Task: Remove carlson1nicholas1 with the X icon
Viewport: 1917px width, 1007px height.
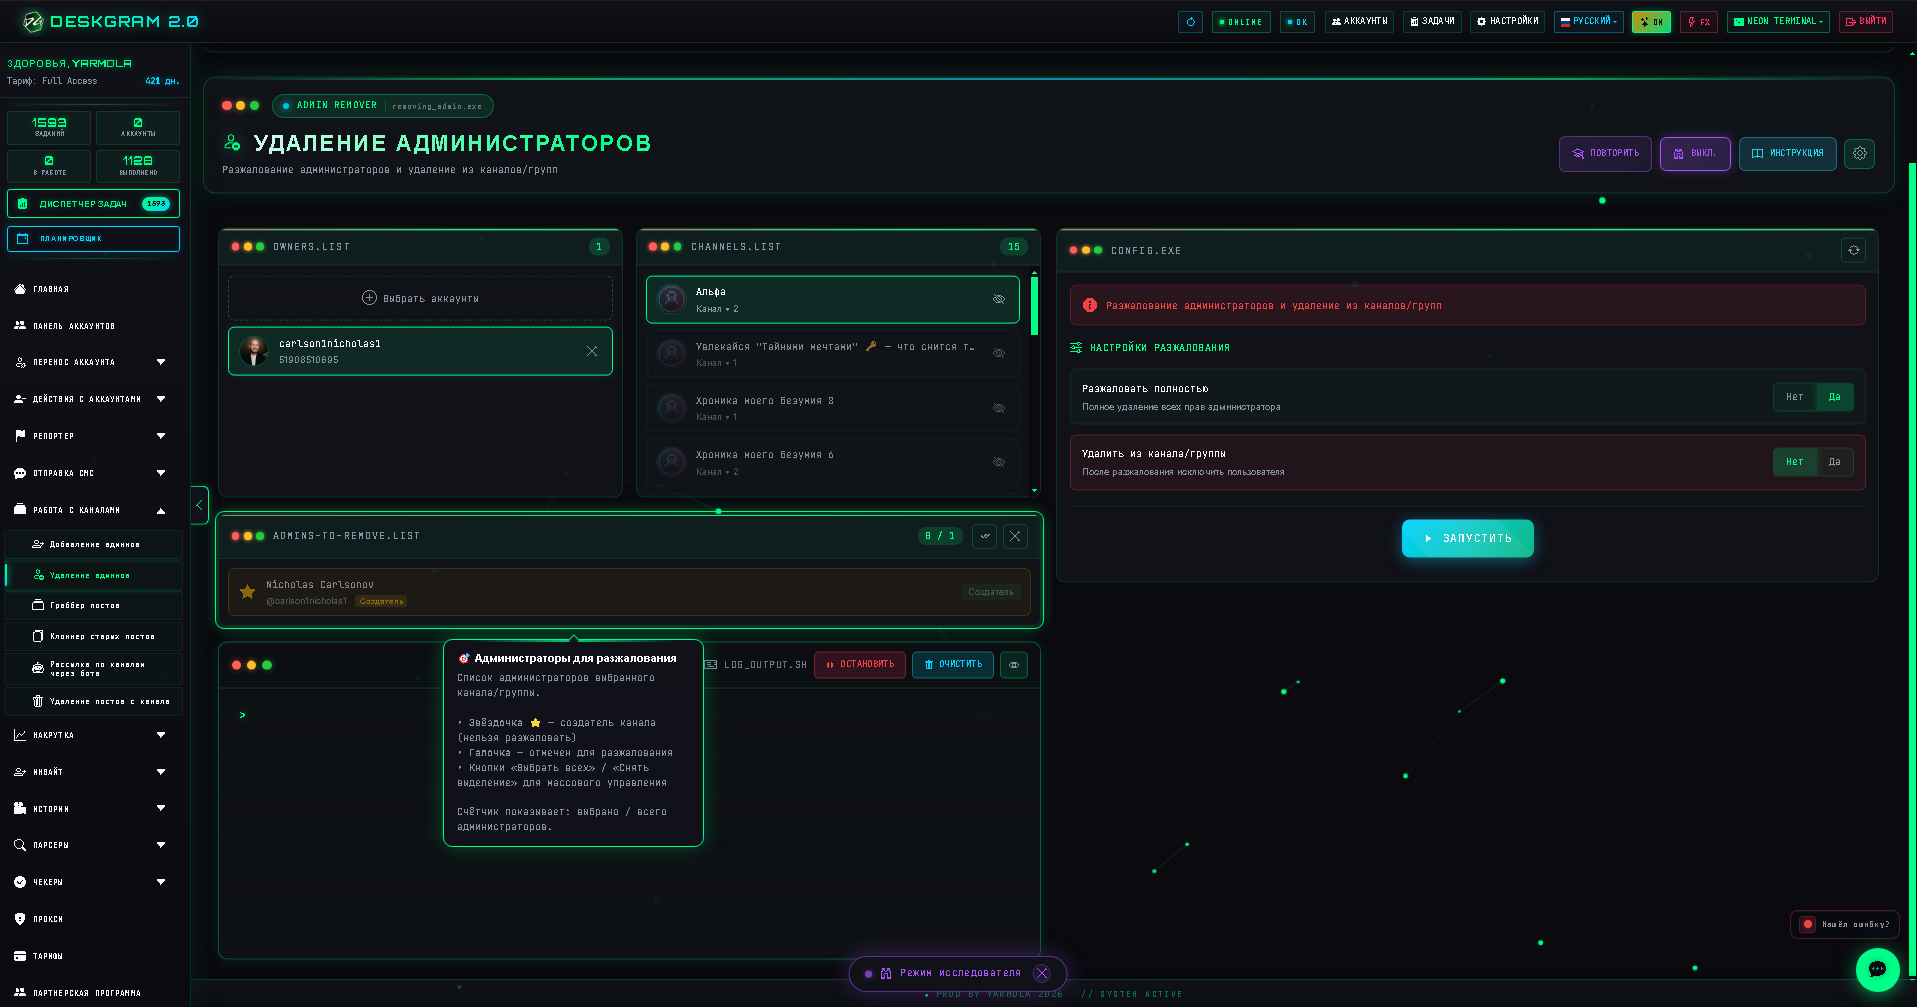Action: click(x=592, y=351)
